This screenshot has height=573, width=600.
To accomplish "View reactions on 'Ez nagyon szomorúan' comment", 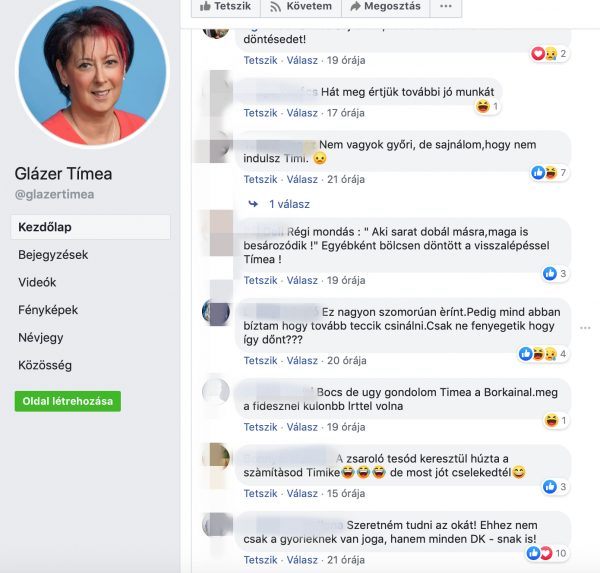I will (x=543, y=354).
